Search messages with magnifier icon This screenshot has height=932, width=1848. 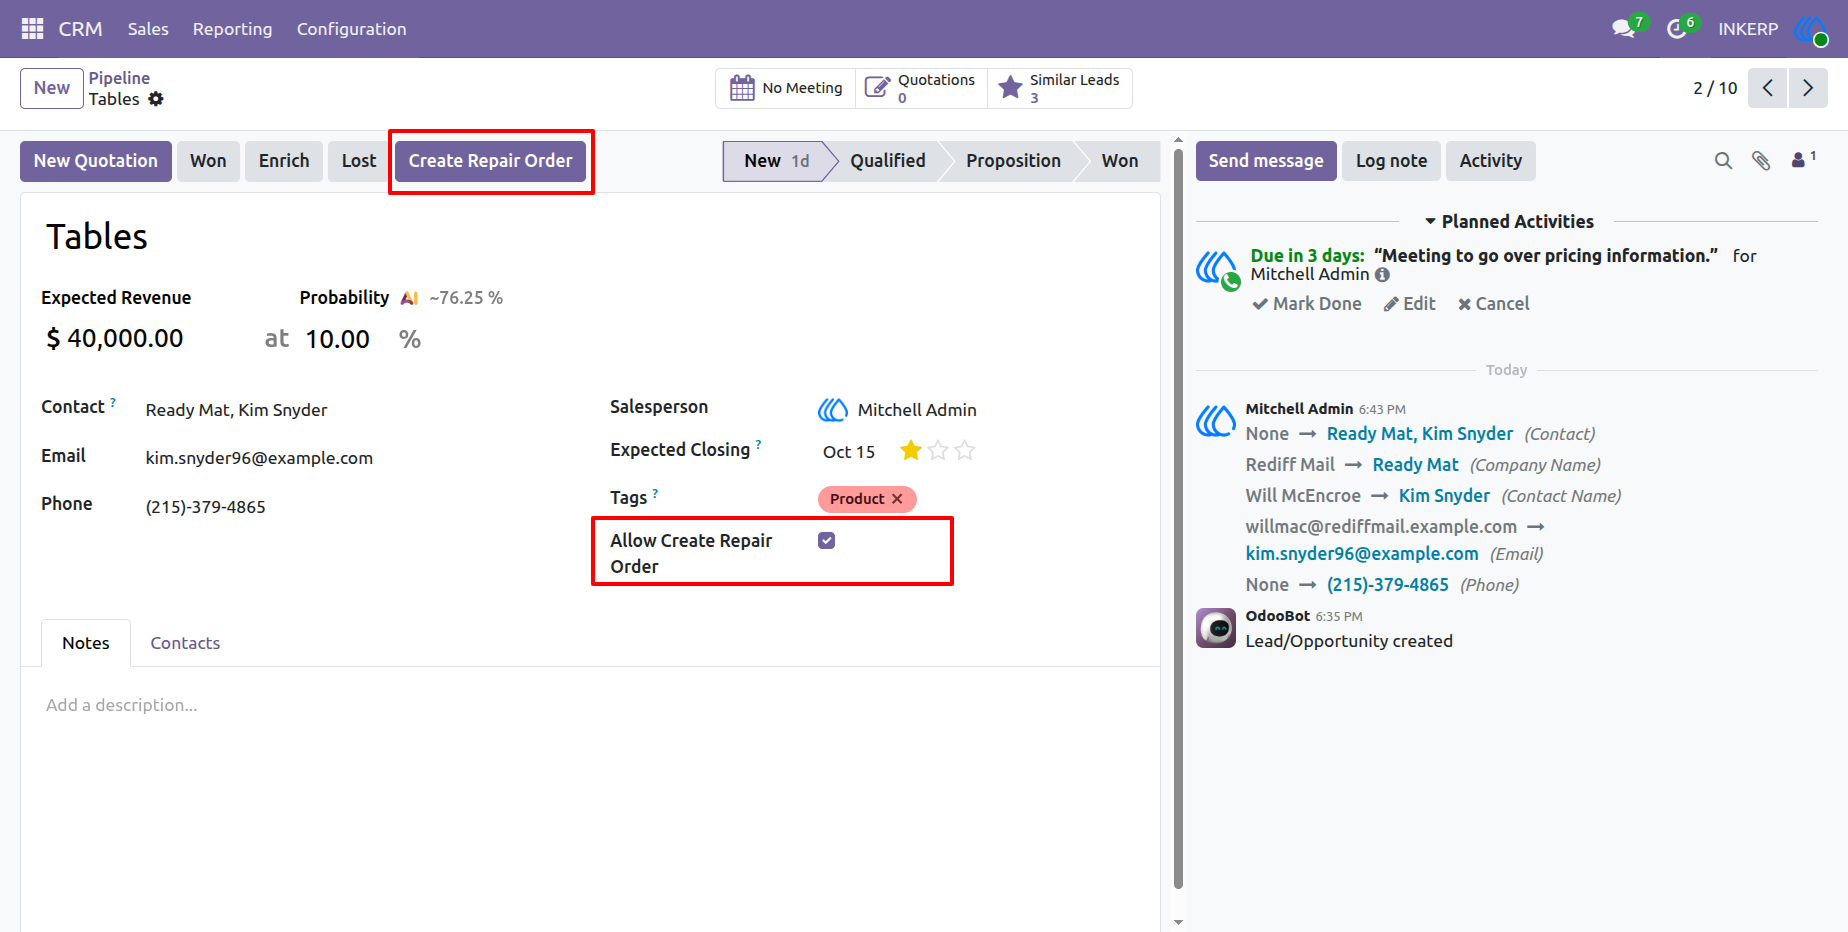1723,161
